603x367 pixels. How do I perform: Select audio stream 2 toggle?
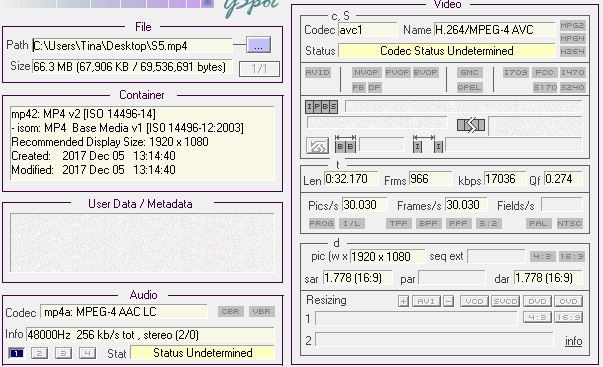point(40,353)
